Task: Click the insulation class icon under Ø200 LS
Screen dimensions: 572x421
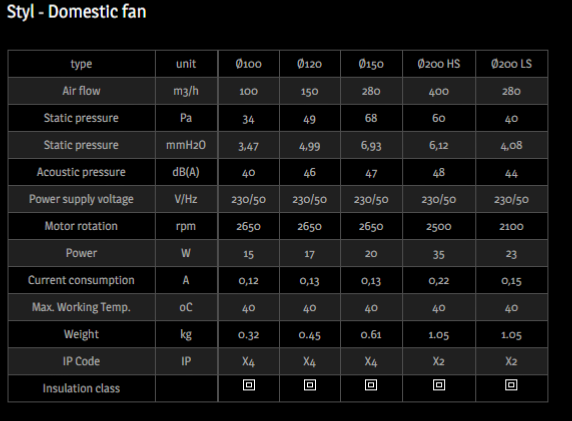Action: click(x=511, y=385)
